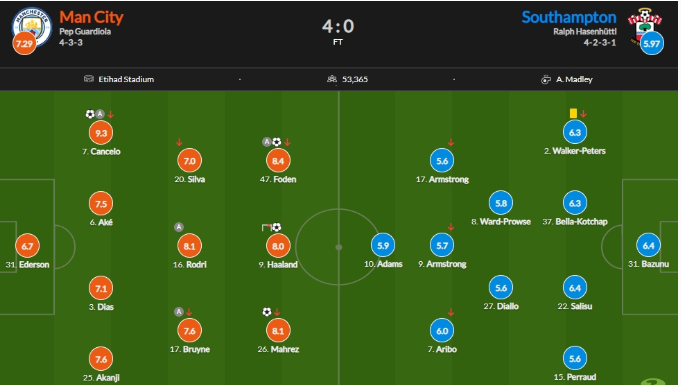Click the Man City 7.29 team rating
This screenshot has height=385, width=681.
[x=24, y=43]
